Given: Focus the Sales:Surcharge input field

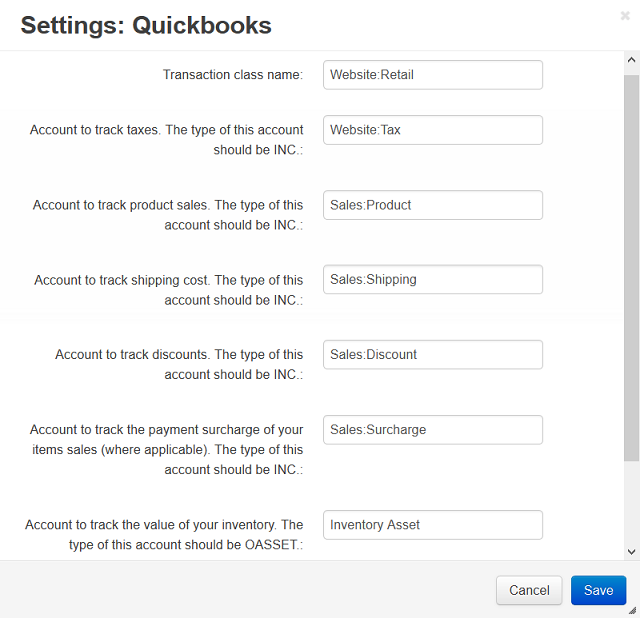Looking at the screenshot, I should point(433,430).
